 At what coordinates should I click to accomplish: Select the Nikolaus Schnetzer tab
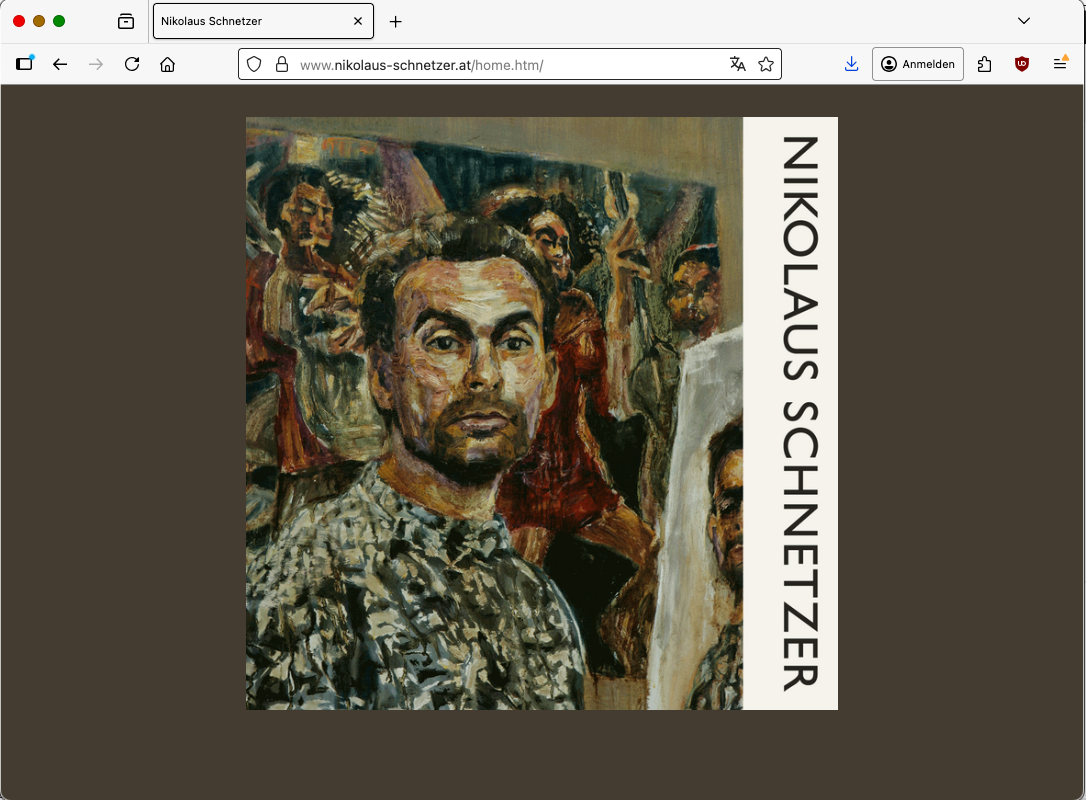coord(250,21)
